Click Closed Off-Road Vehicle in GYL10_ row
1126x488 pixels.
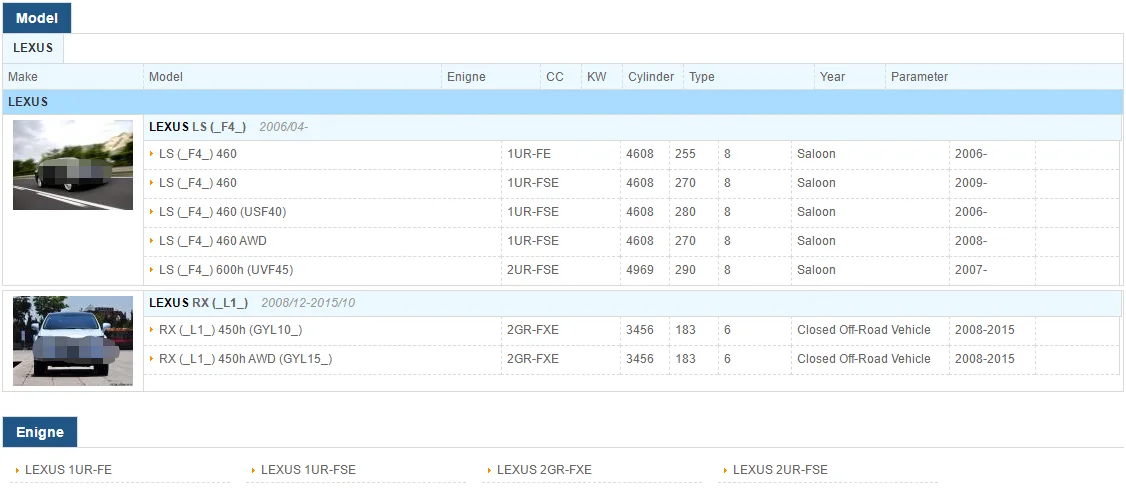(864, 329)
